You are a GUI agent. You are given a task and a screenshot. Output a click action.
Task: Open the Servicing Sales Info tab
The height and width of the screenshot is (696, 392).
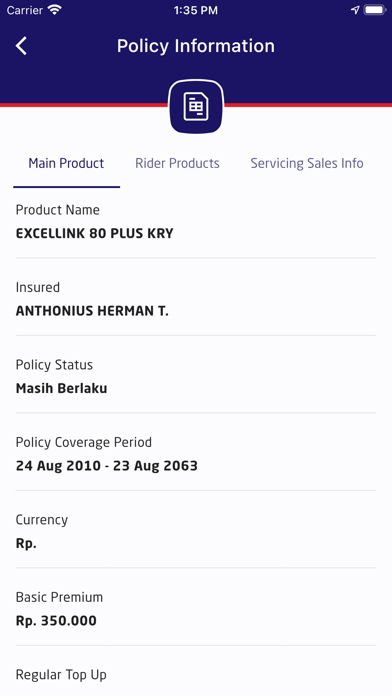click(x=307, y=163)
